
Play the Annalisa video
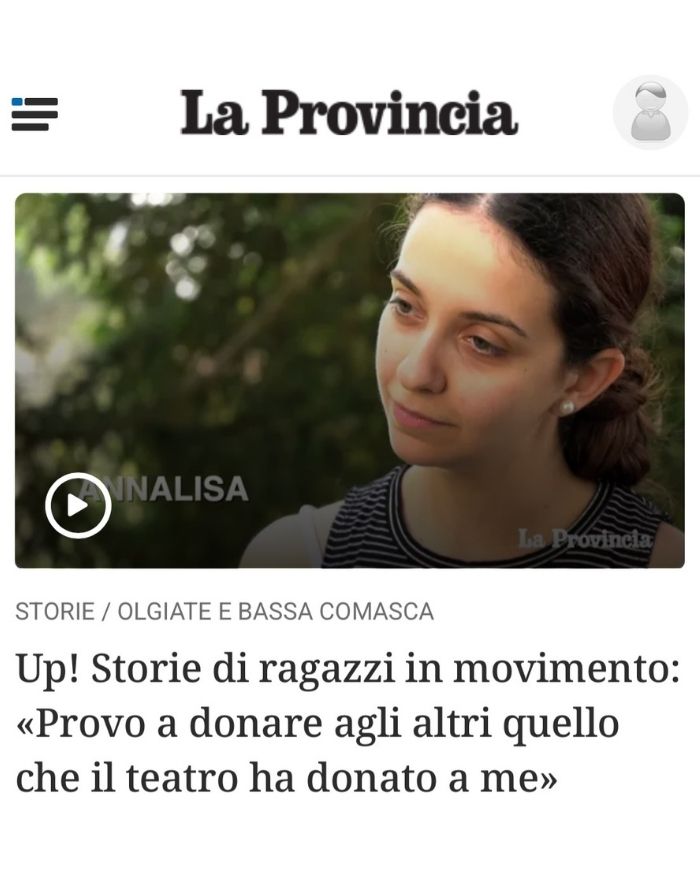point(78,505)
